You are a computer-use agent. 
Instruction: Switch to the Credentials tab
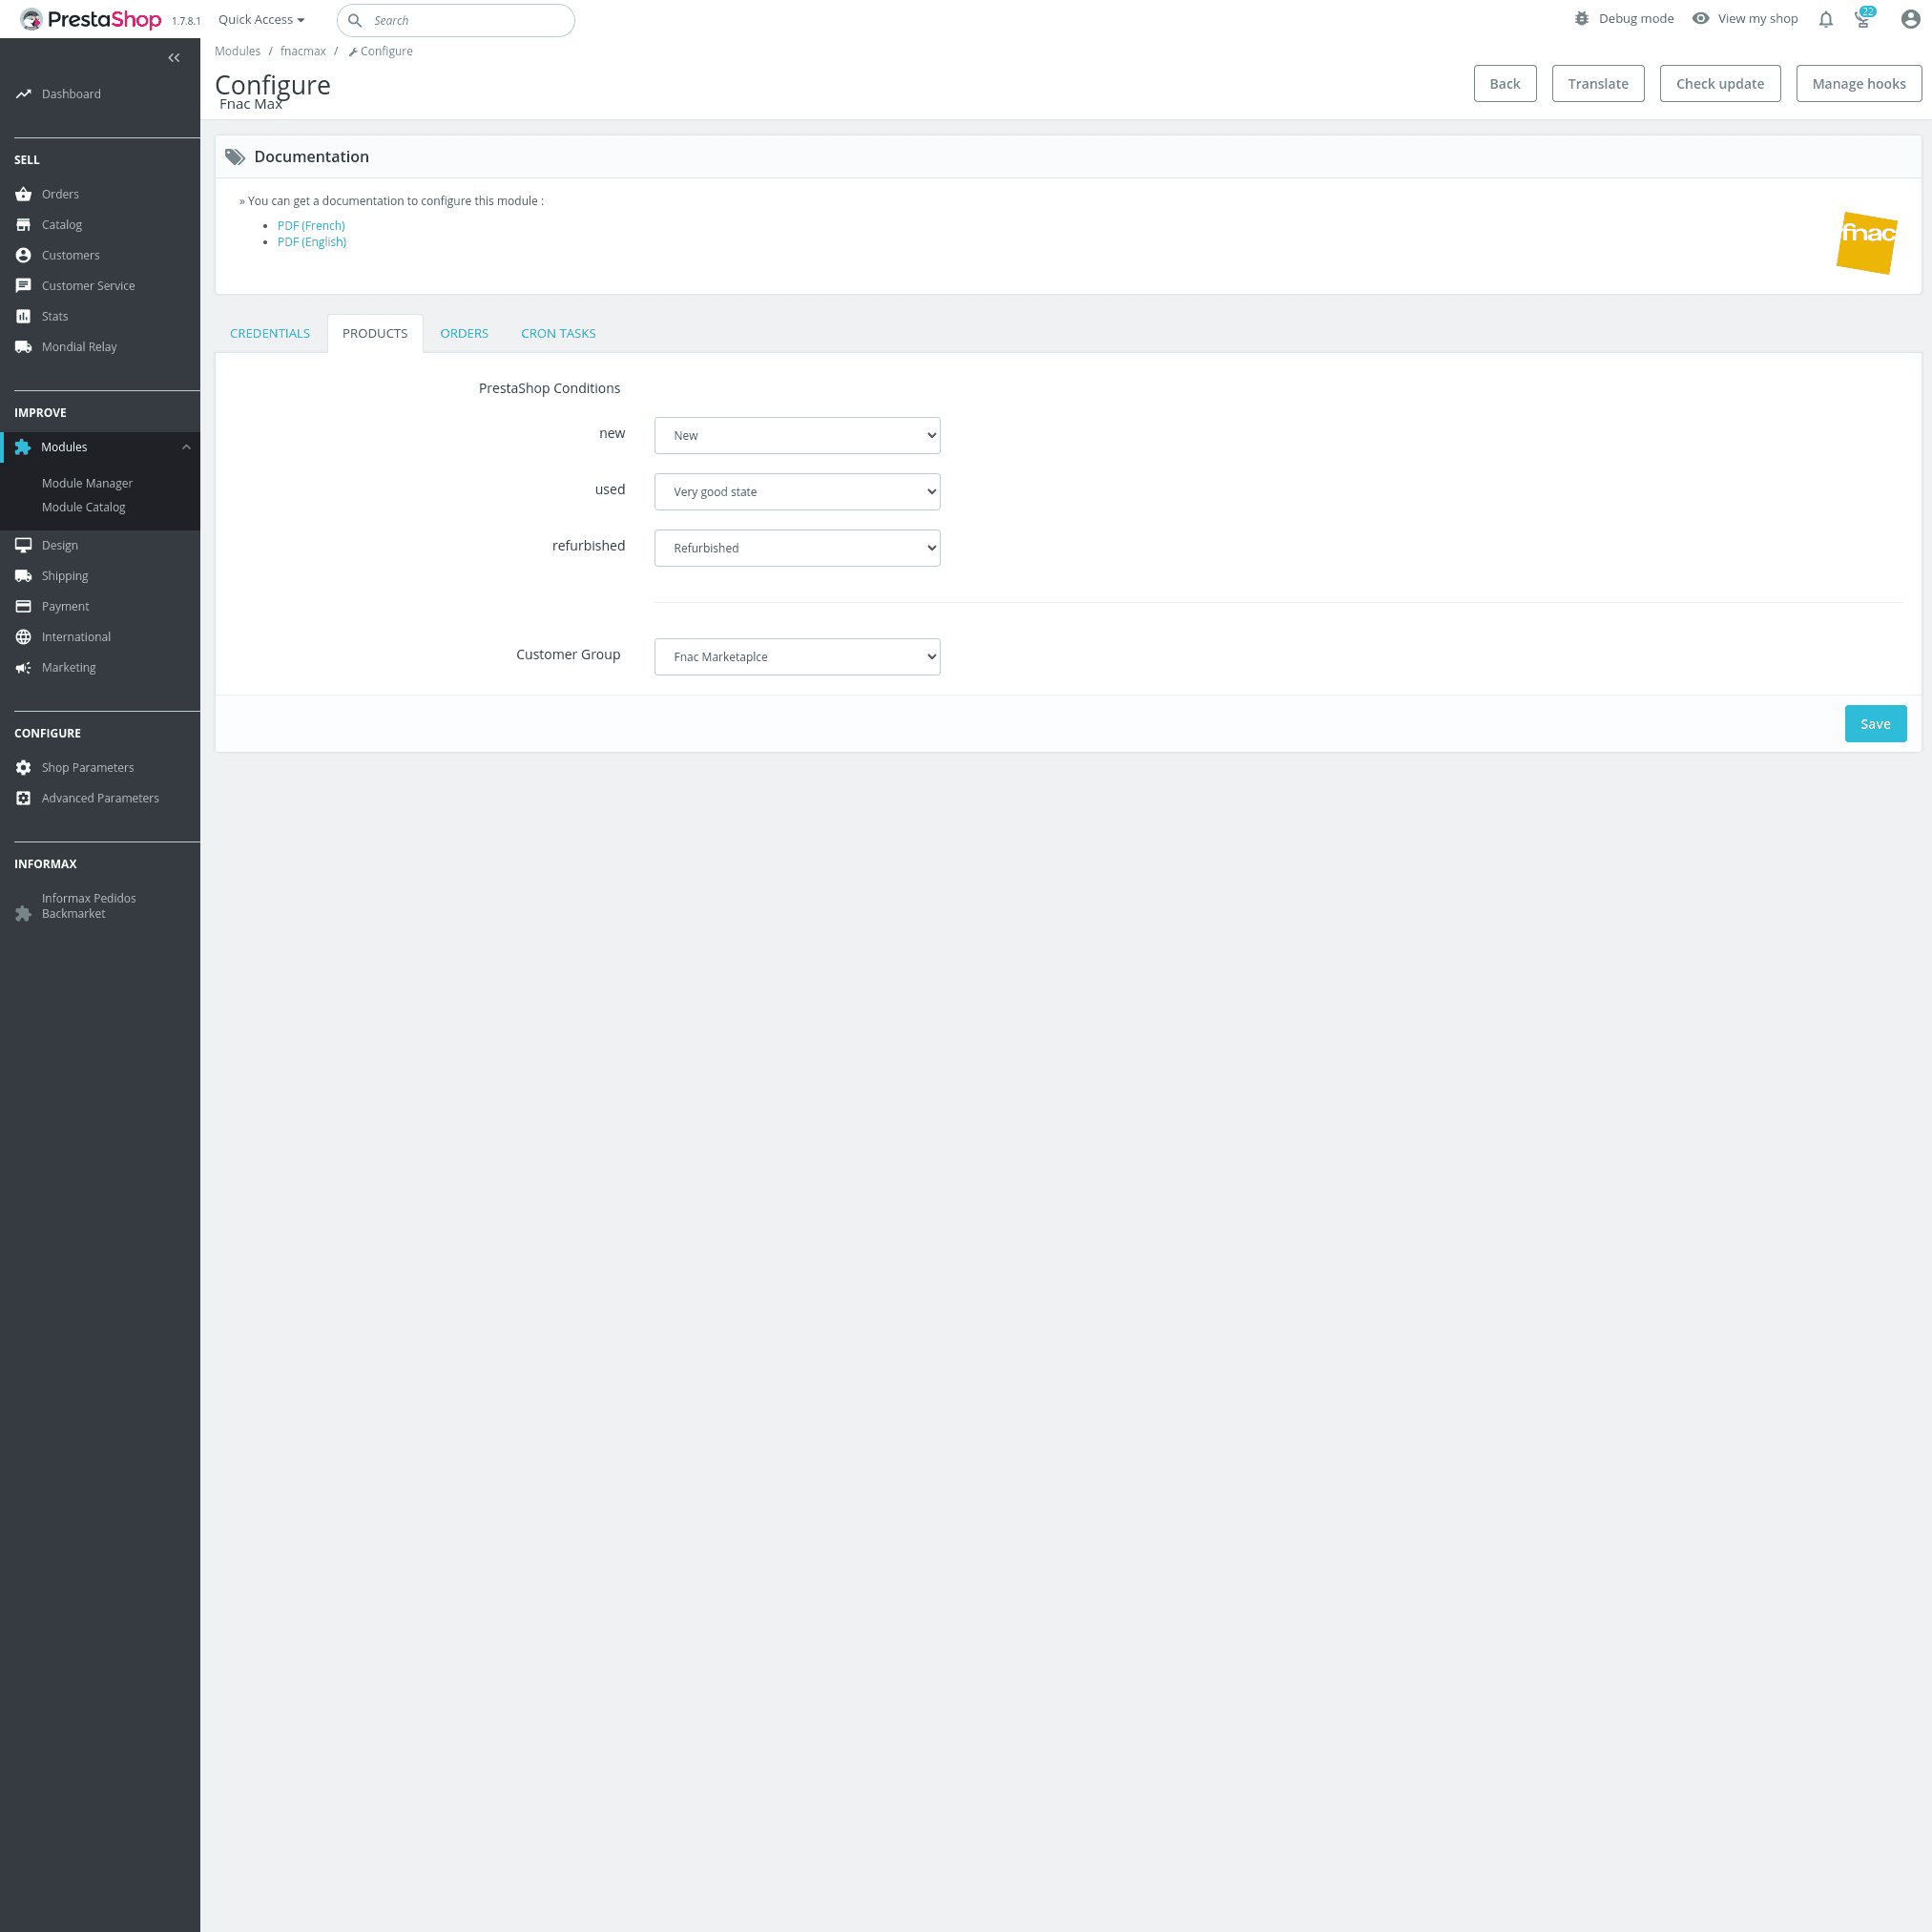click(x=270, y=334)
